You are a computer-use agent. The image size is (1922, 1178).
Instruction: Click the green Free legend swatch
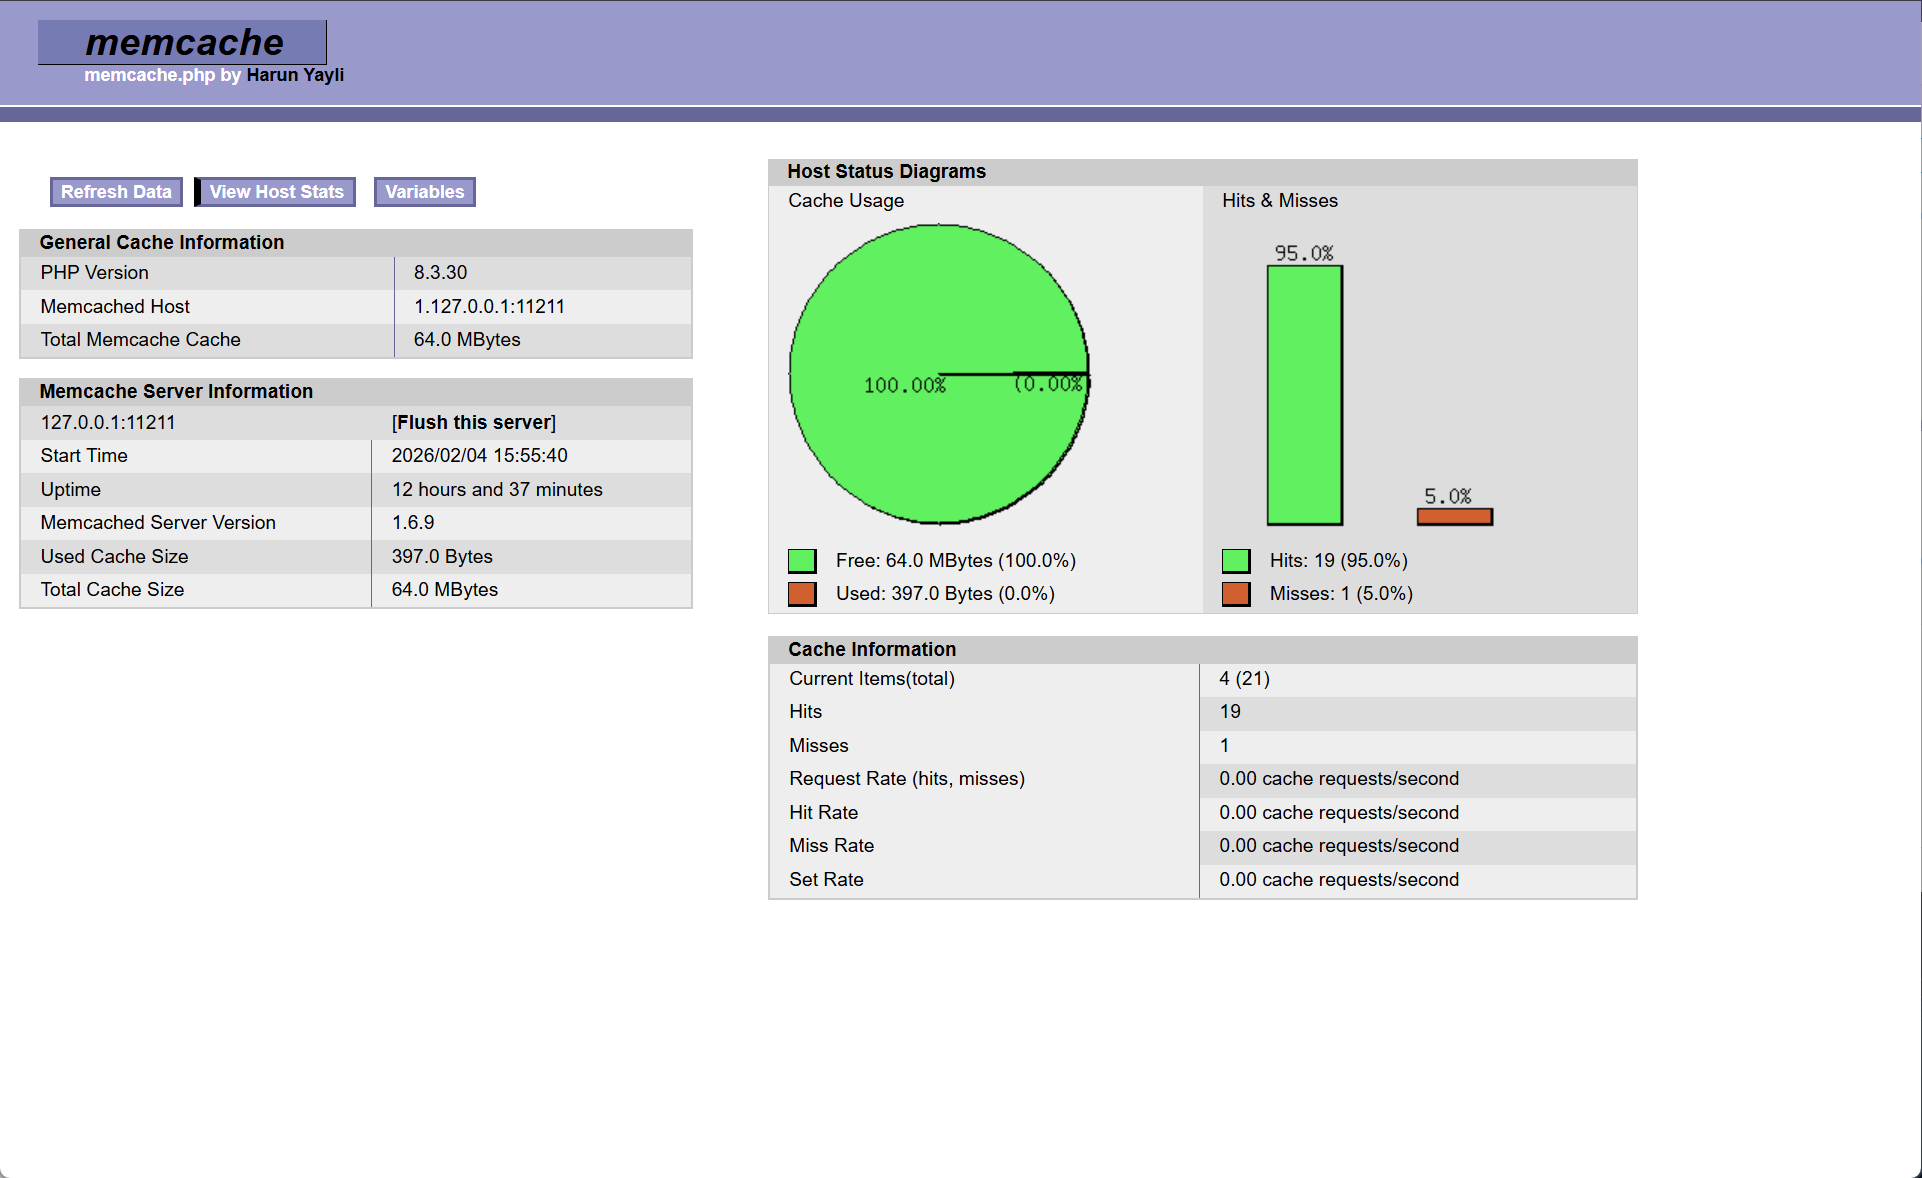click(x=802, y=561)
